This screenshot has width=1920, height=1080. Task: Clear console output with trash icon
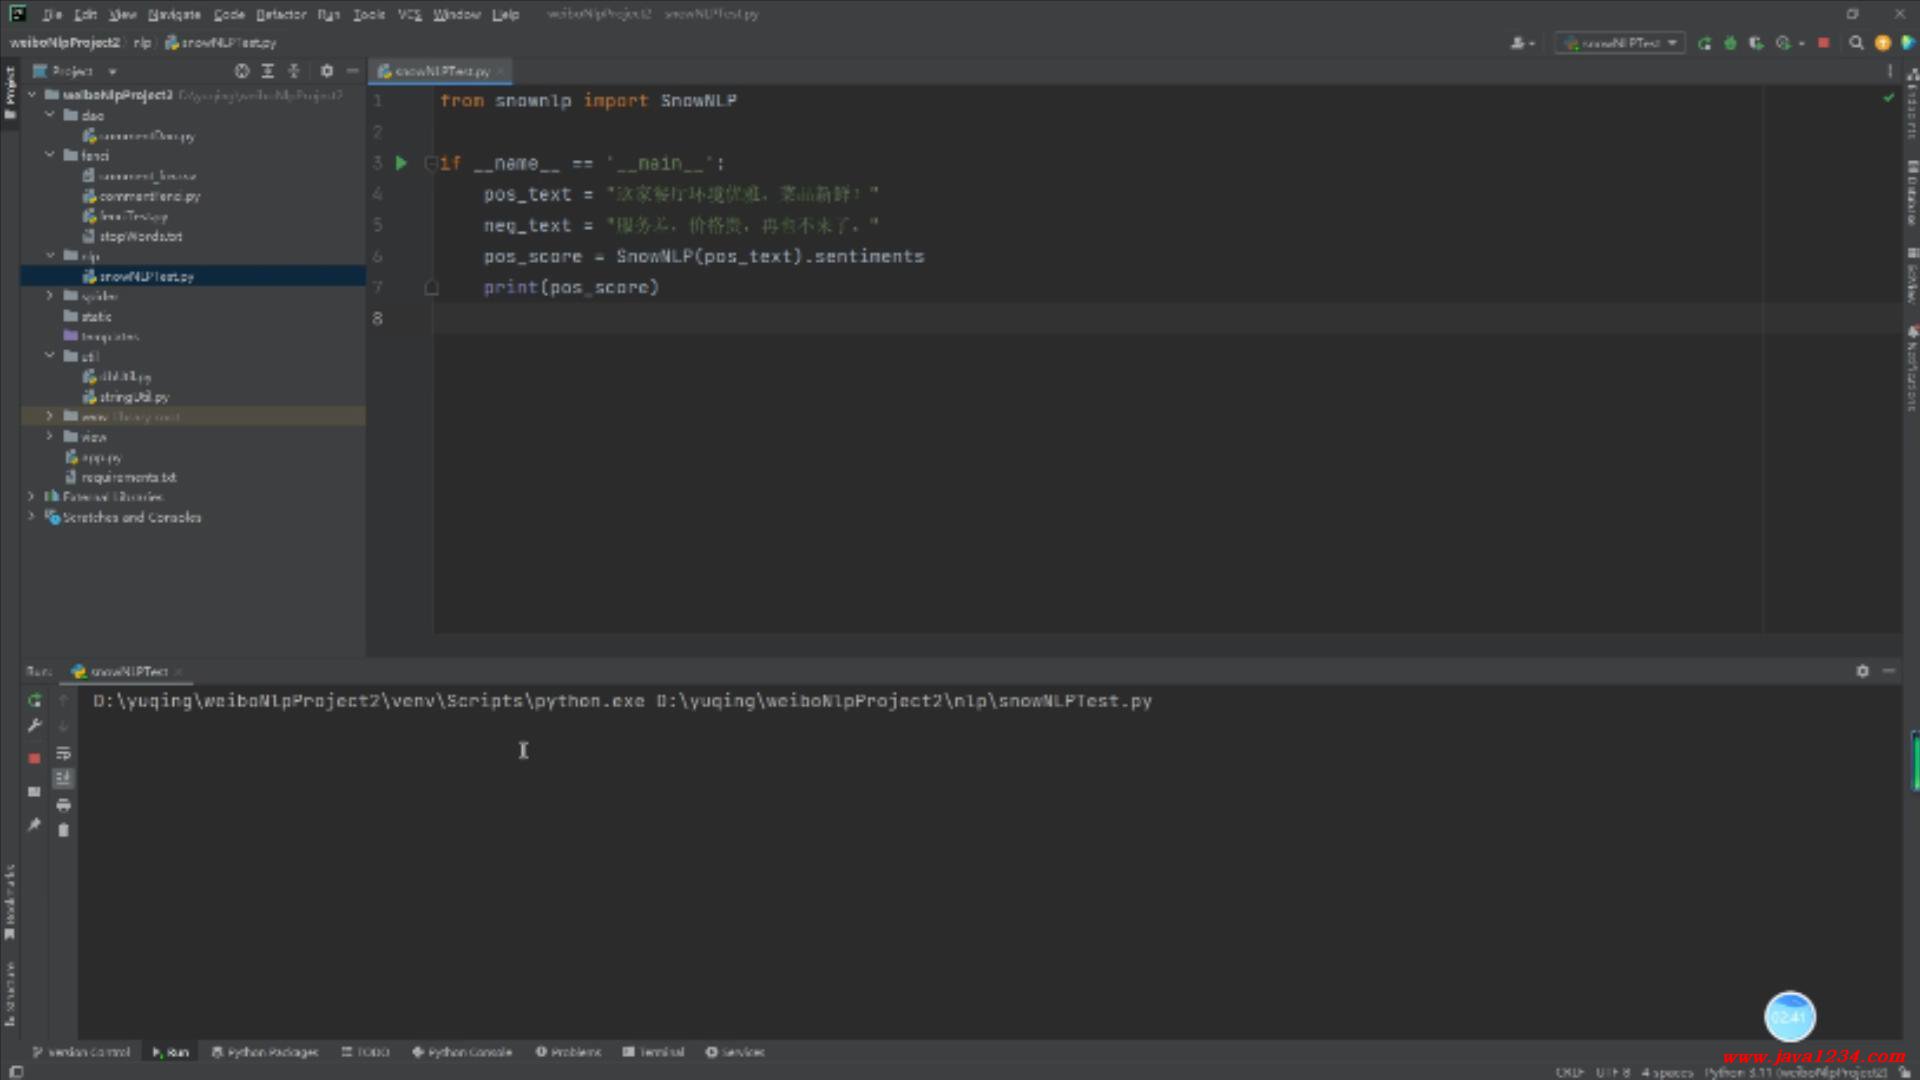click(x=64, y=830)
